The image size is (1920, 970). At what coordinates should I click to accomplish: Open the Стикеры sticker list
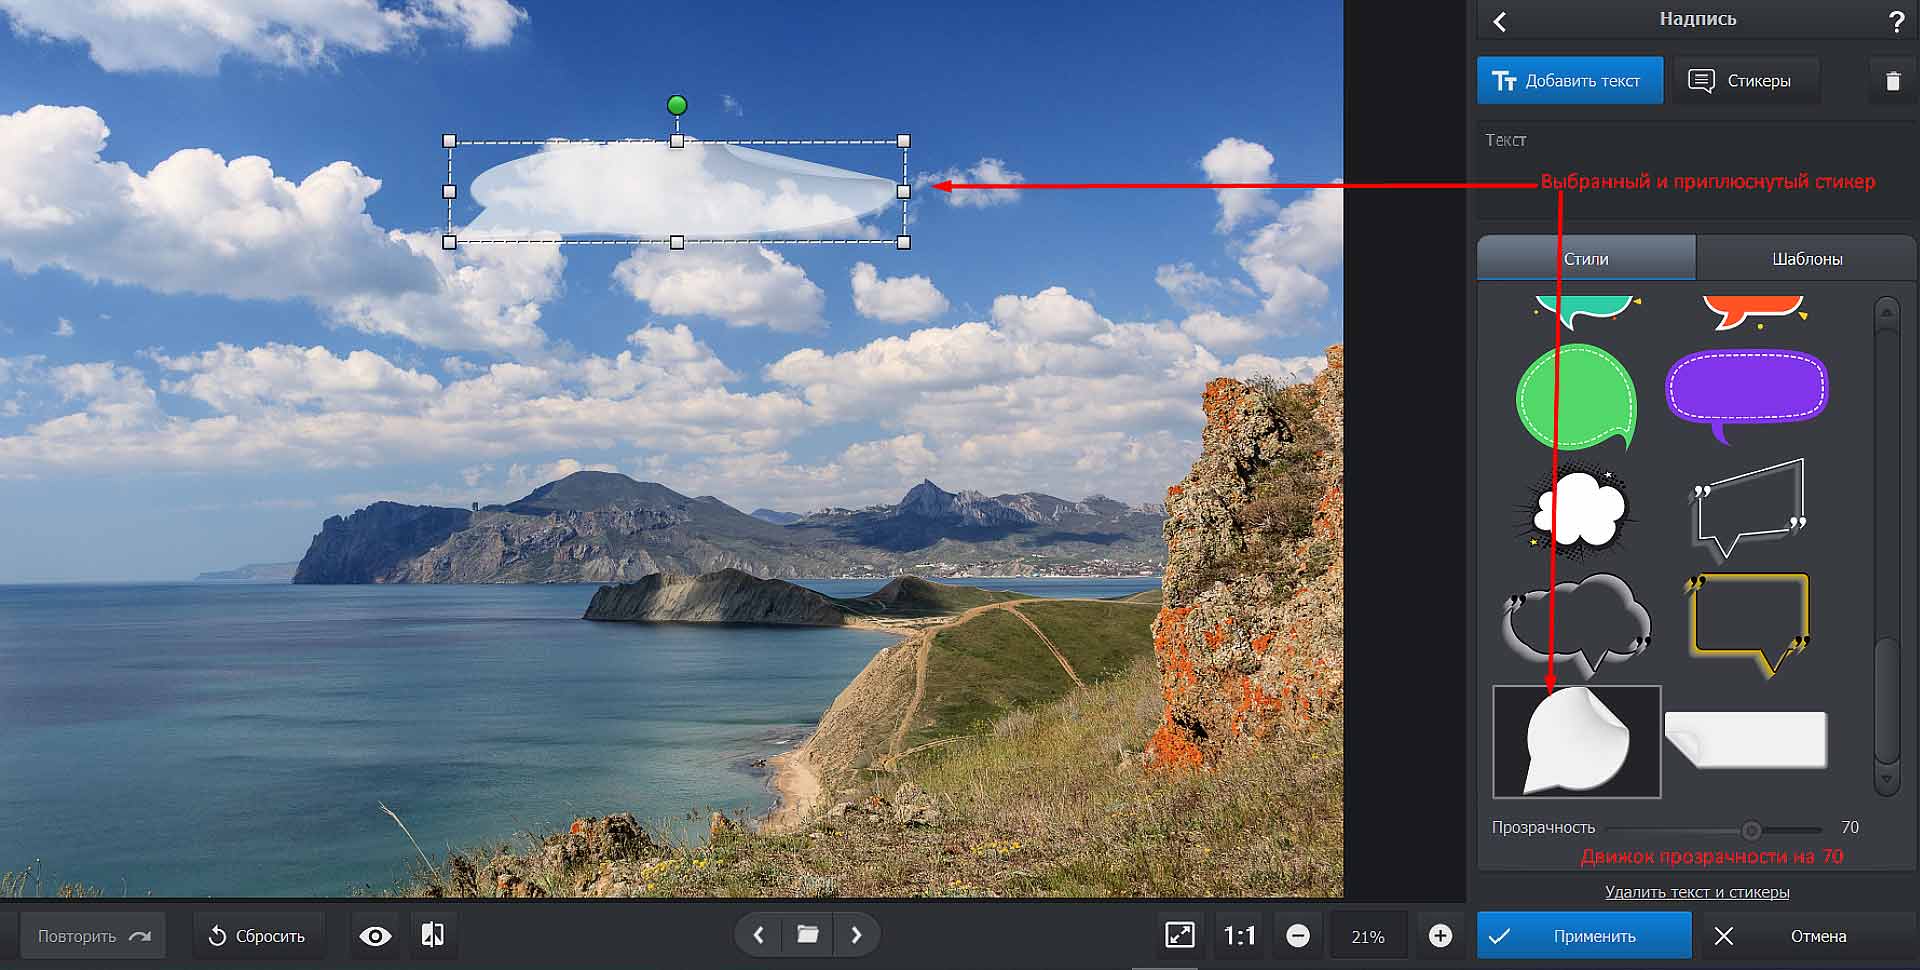point(1745,81)
